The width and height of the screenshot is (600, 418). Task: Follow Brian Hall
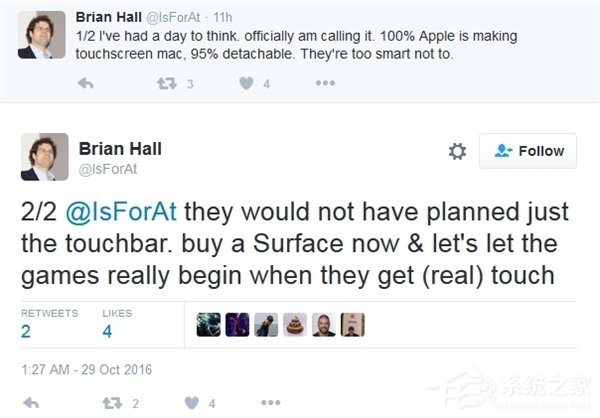click(x=528, y=151)
